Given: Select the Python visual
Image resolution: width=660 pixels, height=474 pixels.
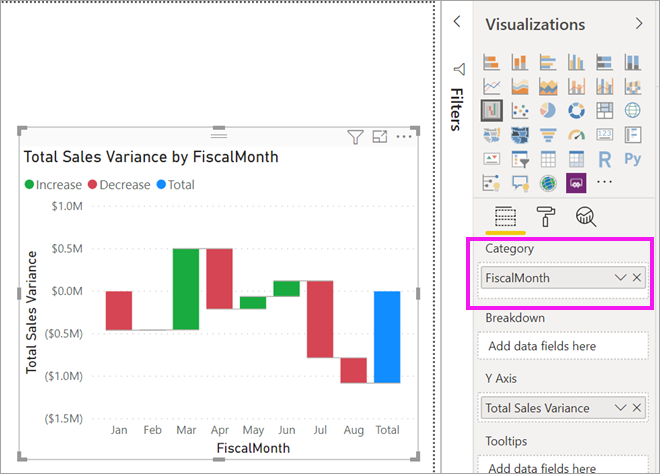Looking at the screenshot, I should tap(633, 159).
